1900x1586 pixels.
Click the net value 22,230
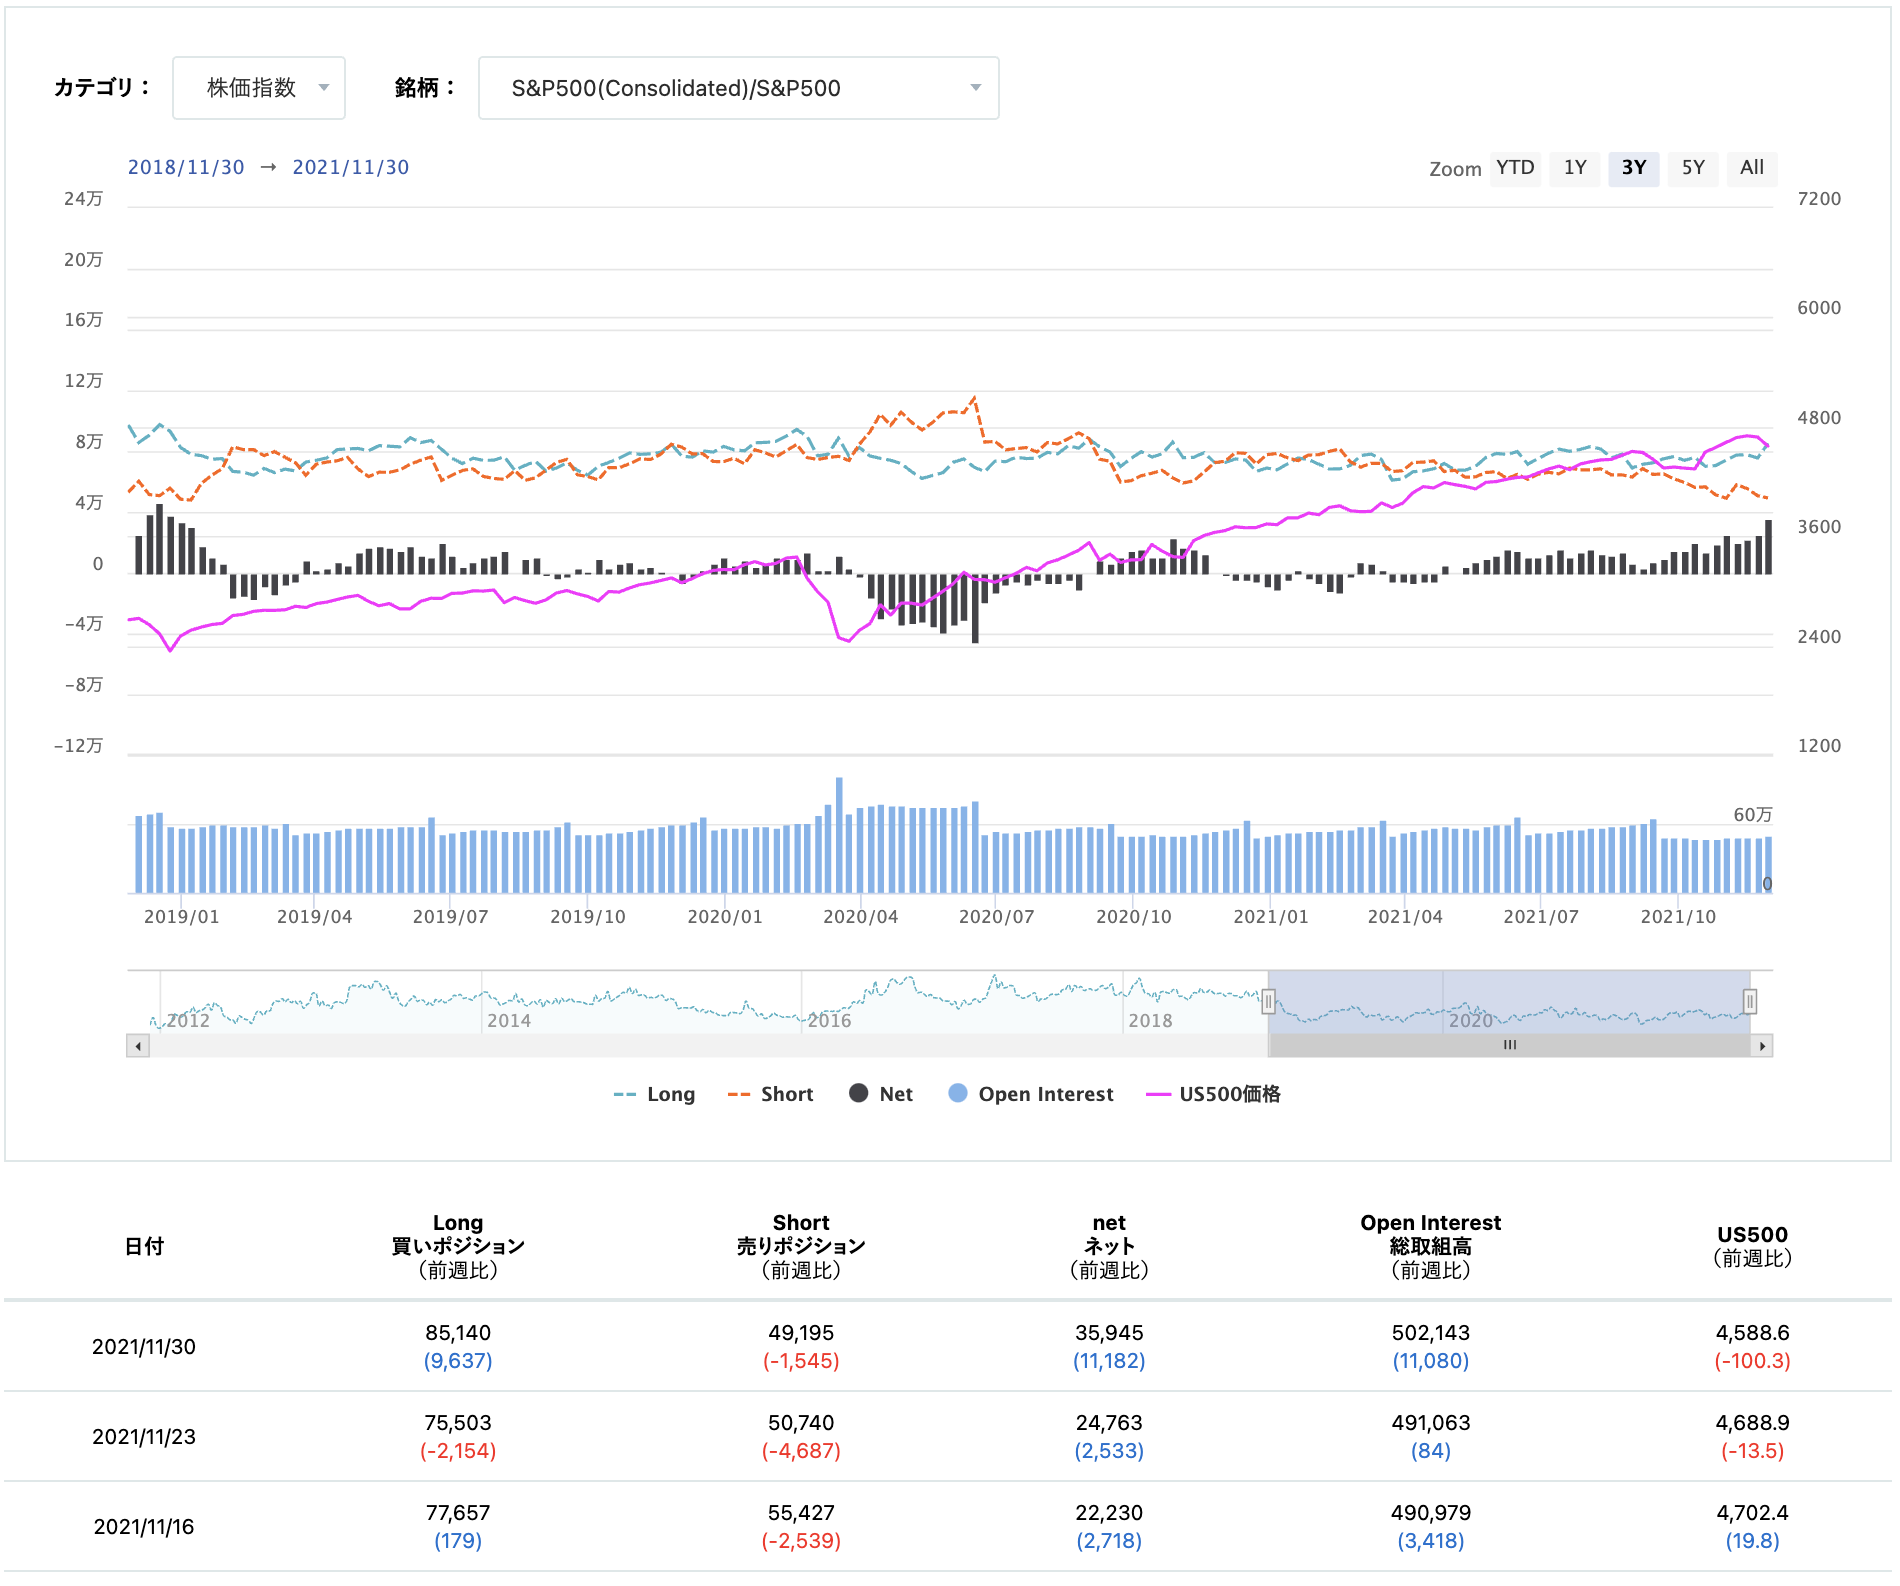[1109, 1513]
